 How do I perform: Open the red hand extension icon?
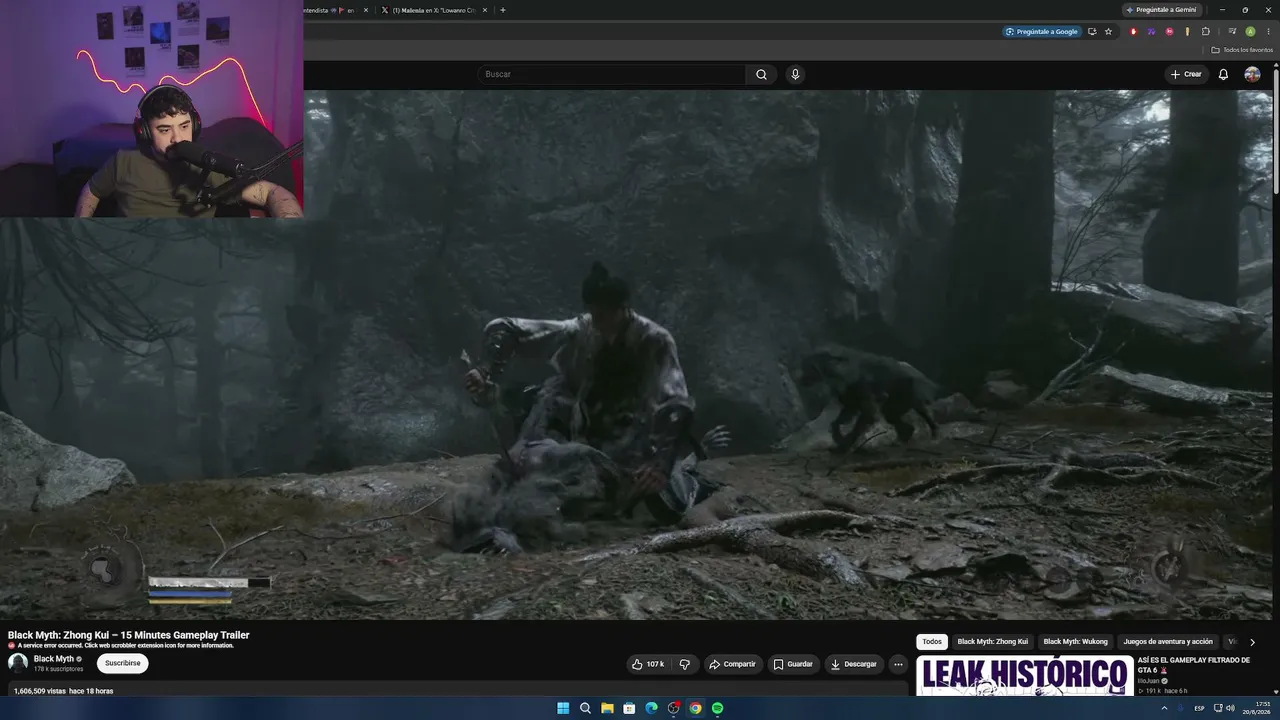click(1133, 31)
